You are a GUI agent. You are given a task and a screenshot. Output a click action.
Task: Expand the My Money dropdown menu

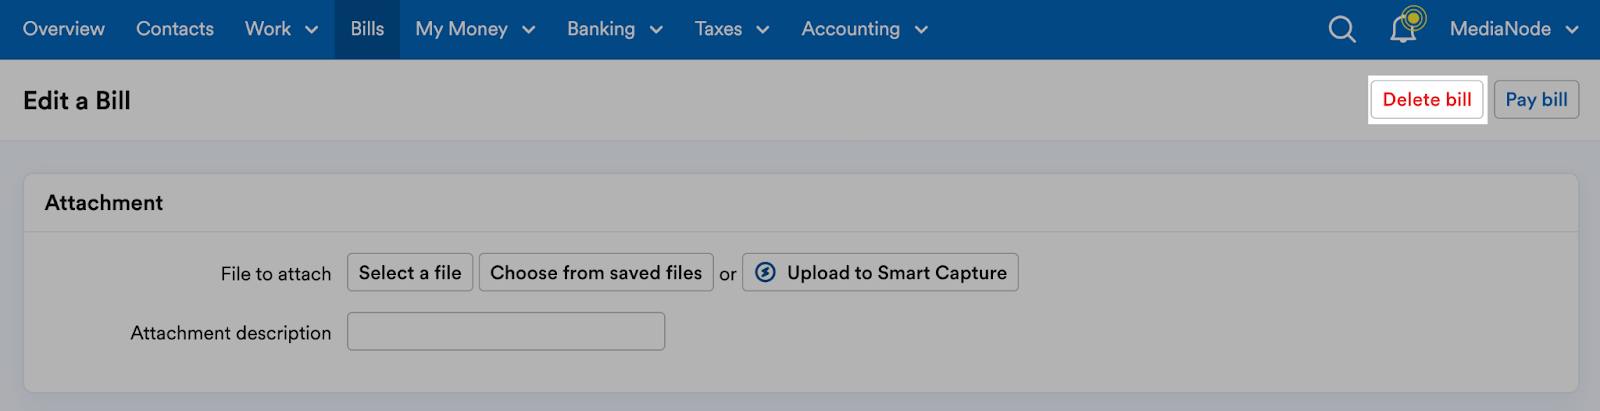(x=475, y=29)
